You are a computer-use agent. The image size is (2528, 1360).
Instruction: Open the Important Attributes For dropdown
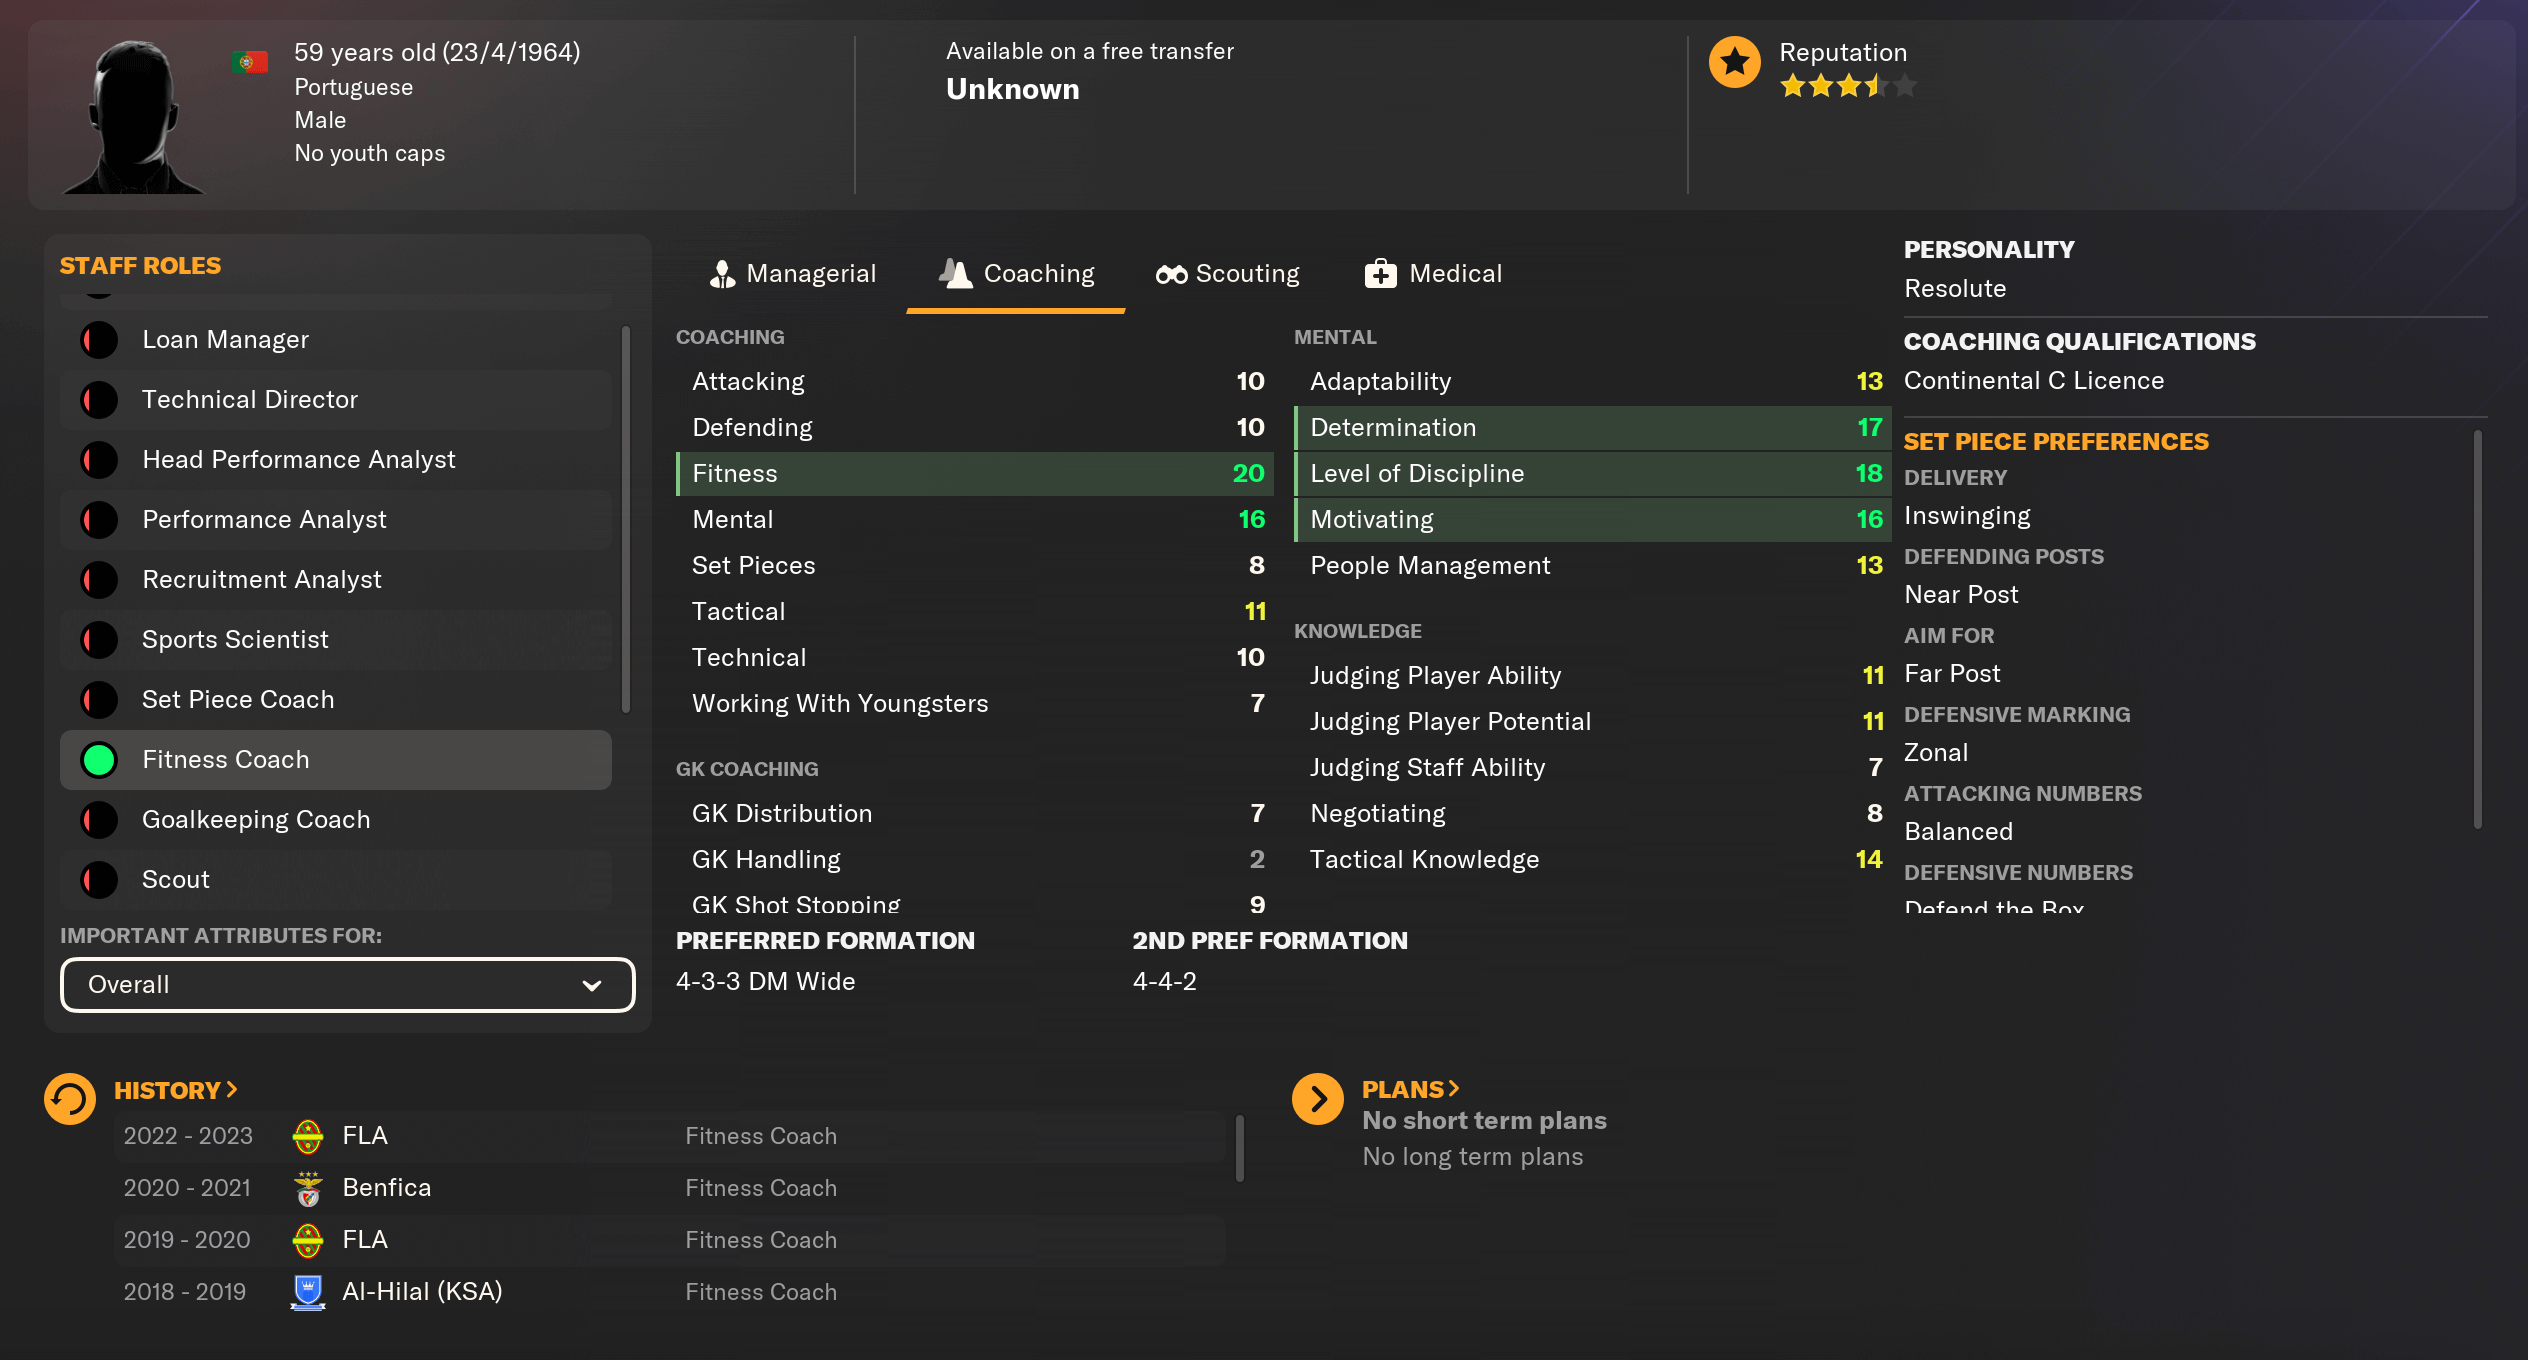click(x=347, y=985)
